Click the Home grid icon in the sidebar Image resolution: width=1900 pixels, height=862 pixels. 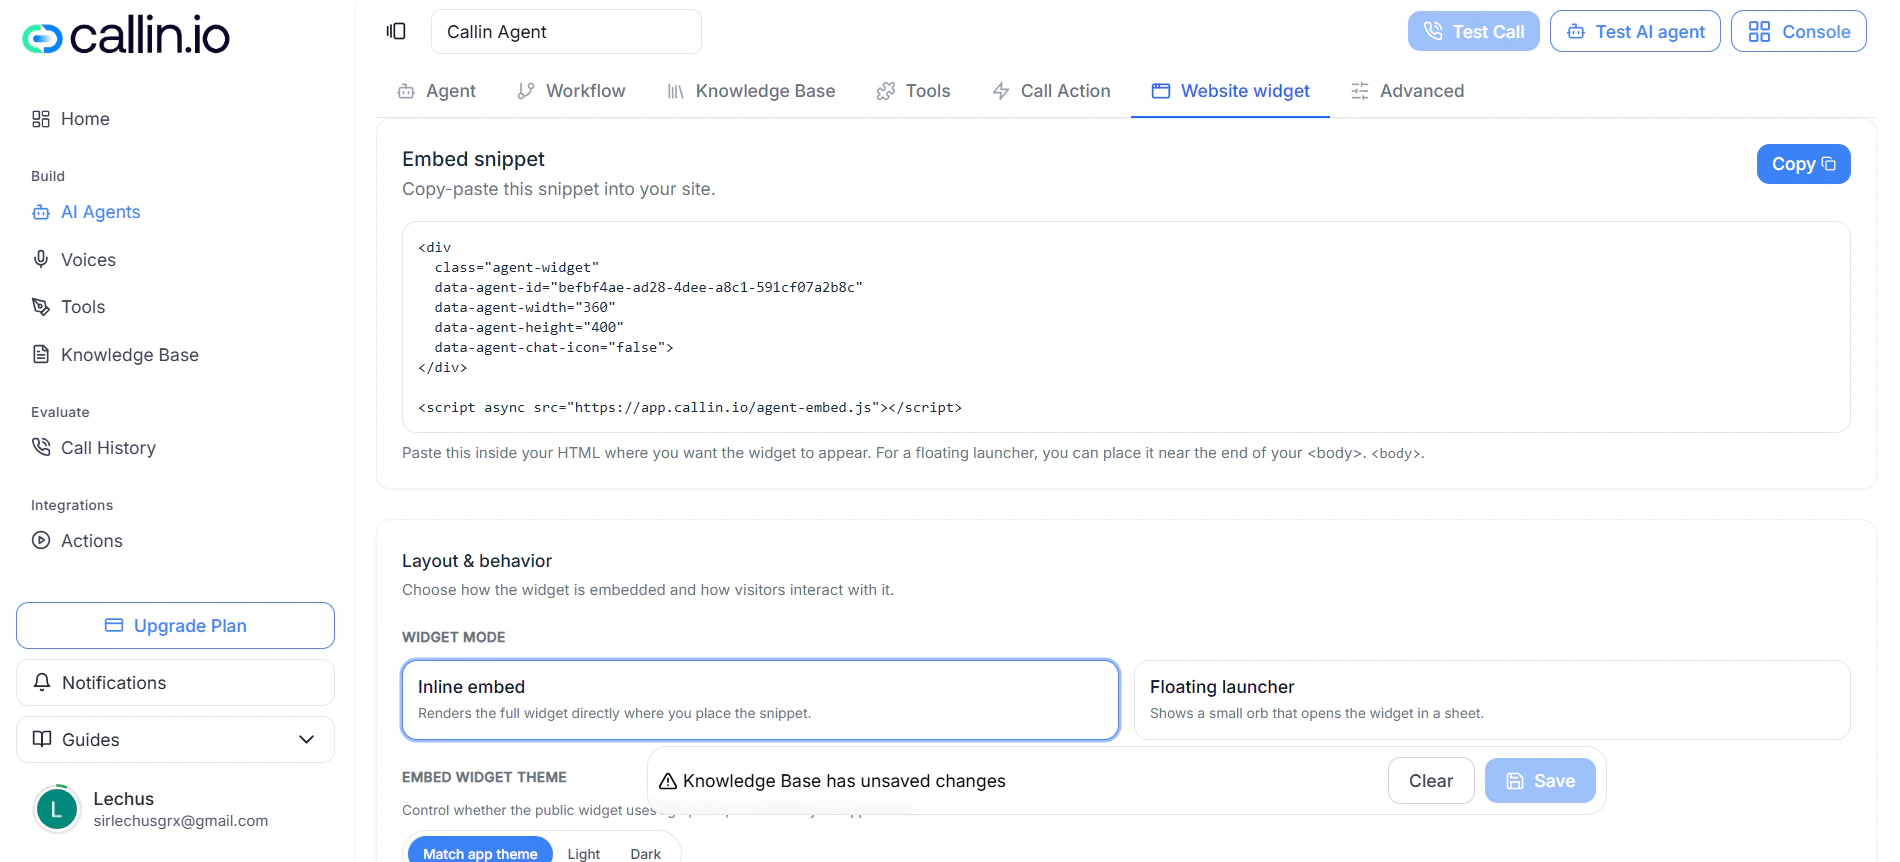[41, 119]
